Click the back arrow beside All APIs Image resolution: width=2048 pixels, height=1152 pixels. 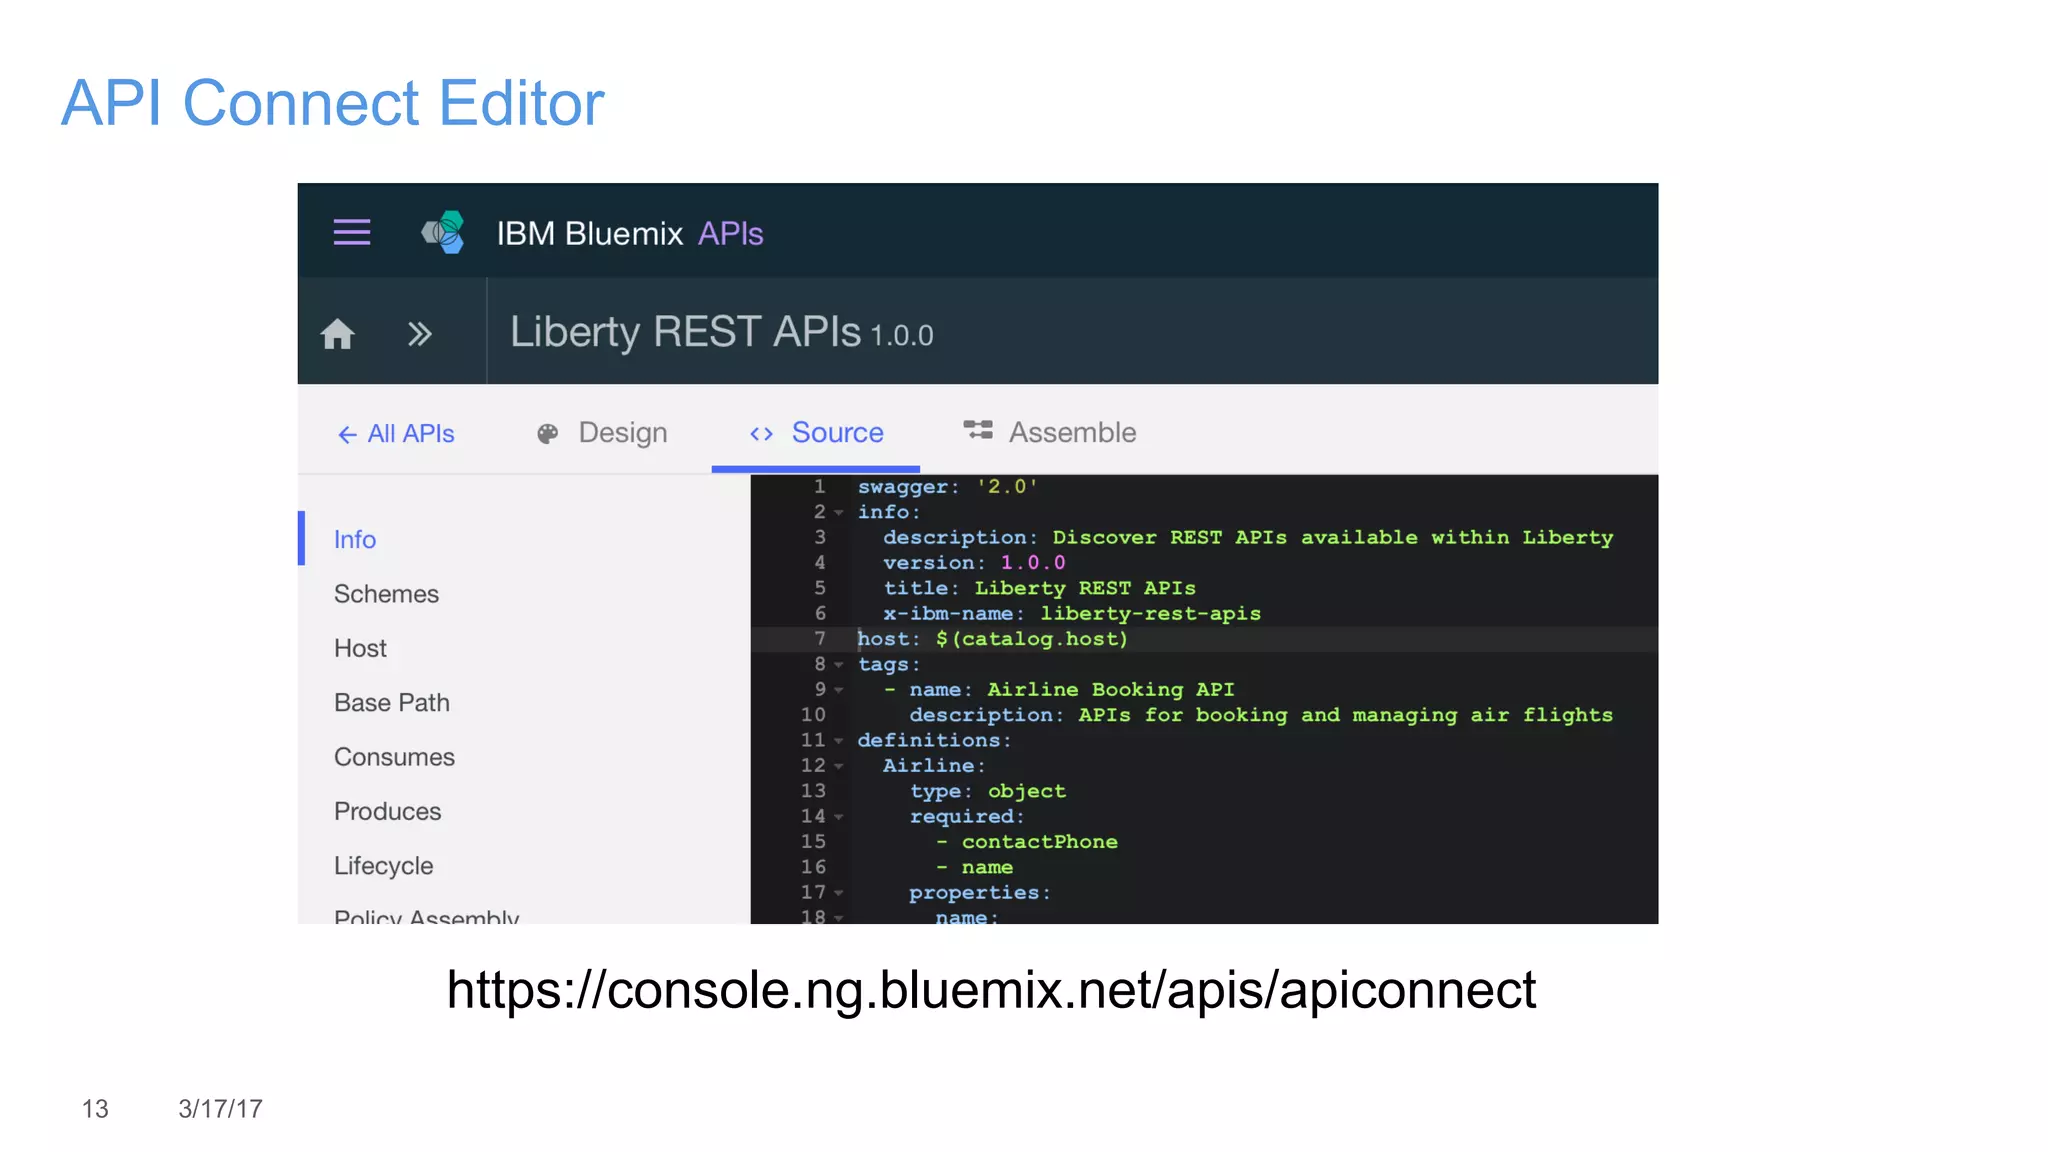tap(347, 434)
